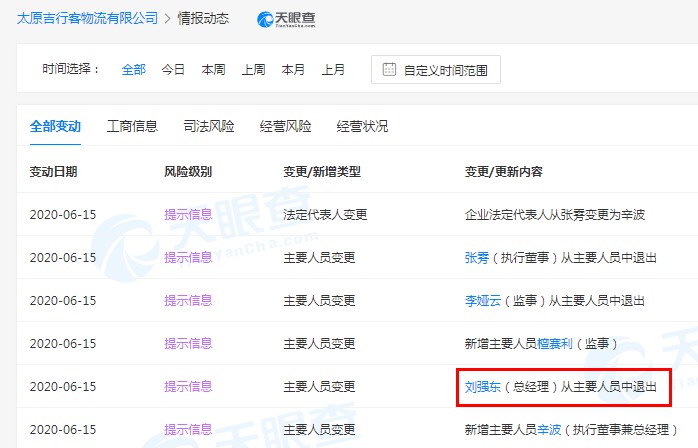
Task: Open the 张秀 person link
Action: click(477, 257)
